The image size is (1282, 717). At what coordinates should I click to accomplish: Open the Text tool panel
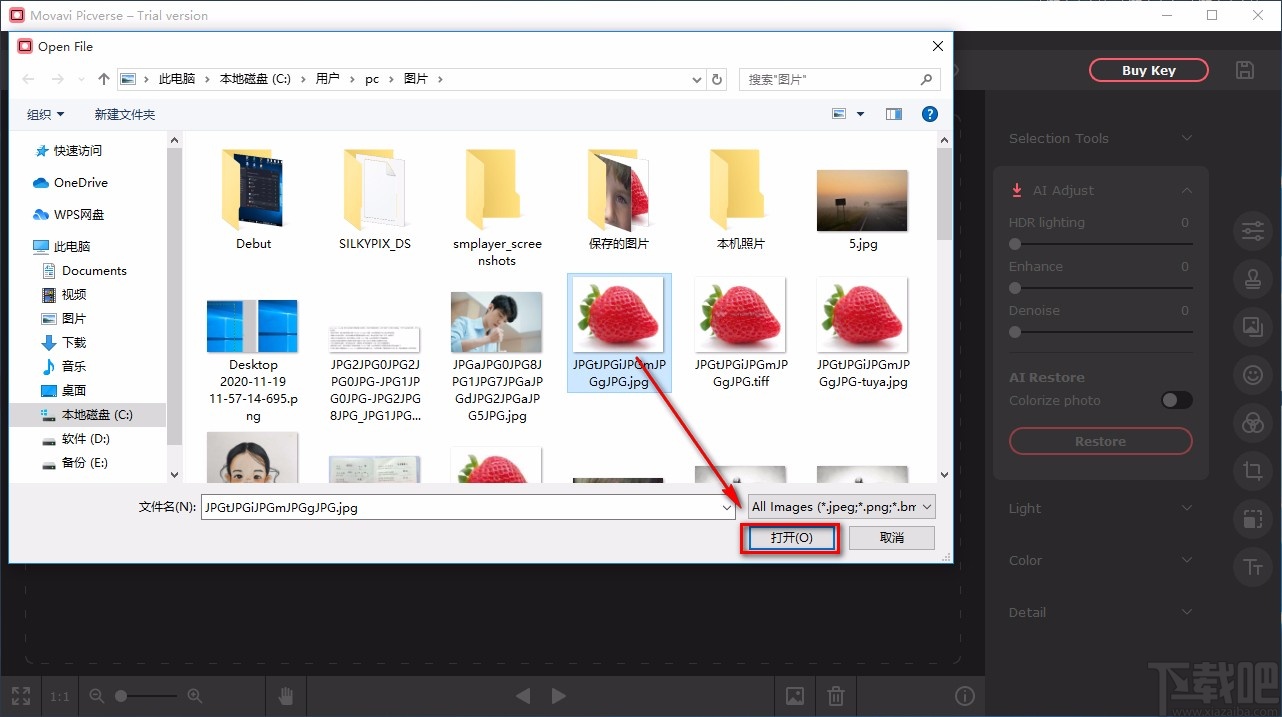1253,567
